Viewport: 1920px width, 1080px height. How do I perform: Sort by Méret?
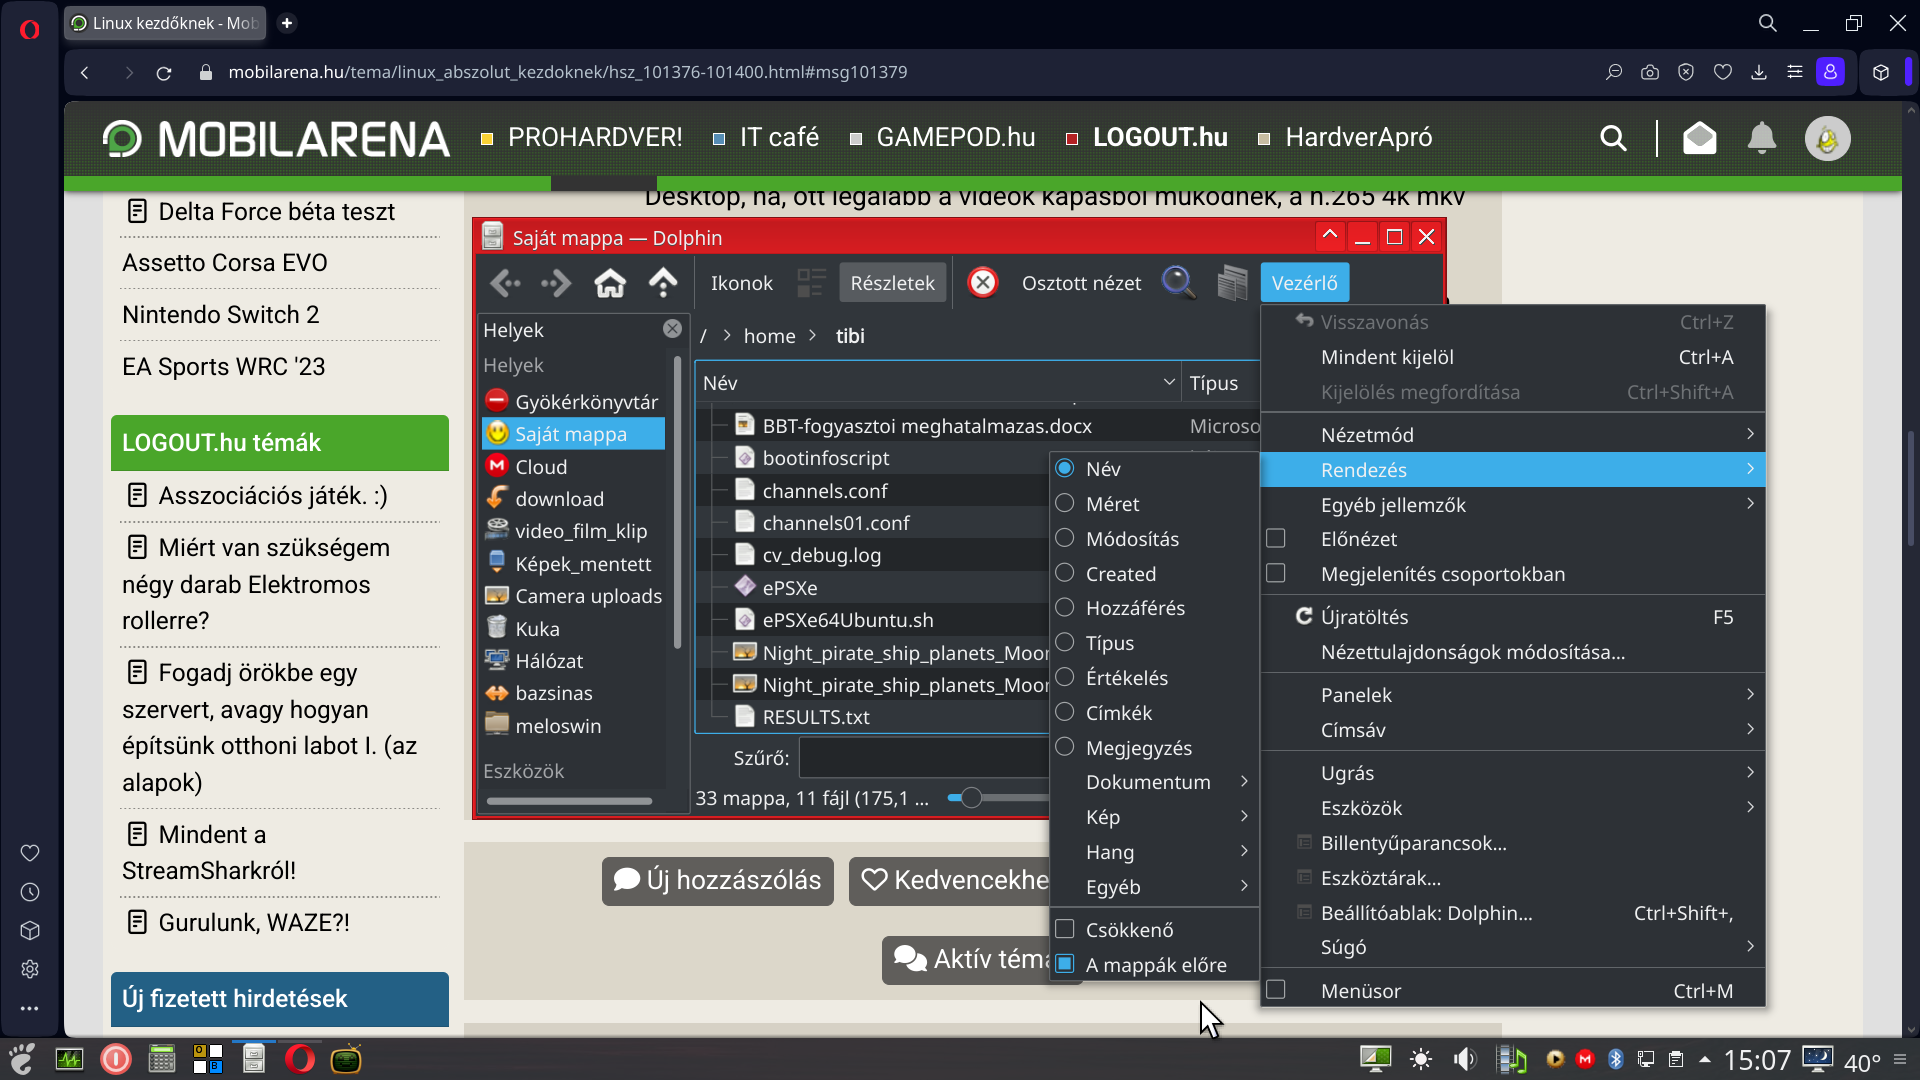click(1154, 504)
